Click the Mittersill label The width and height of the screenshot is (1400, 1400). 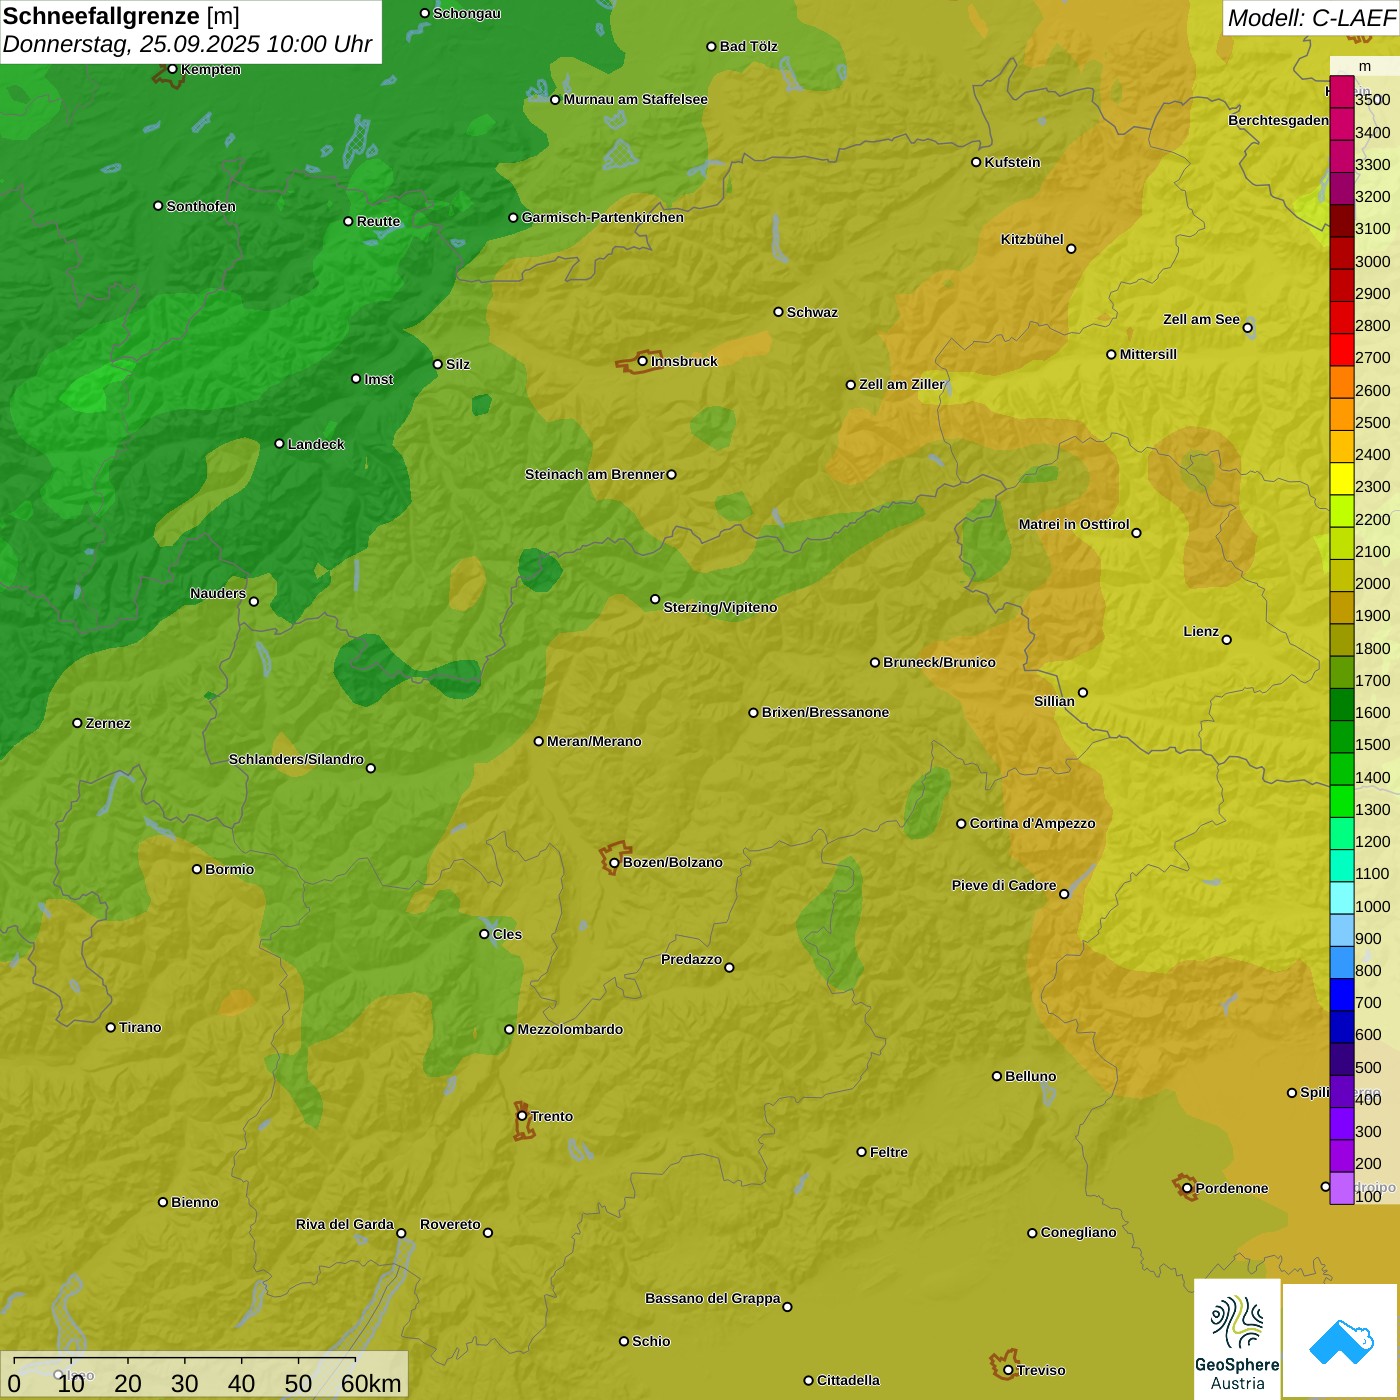1148,354
